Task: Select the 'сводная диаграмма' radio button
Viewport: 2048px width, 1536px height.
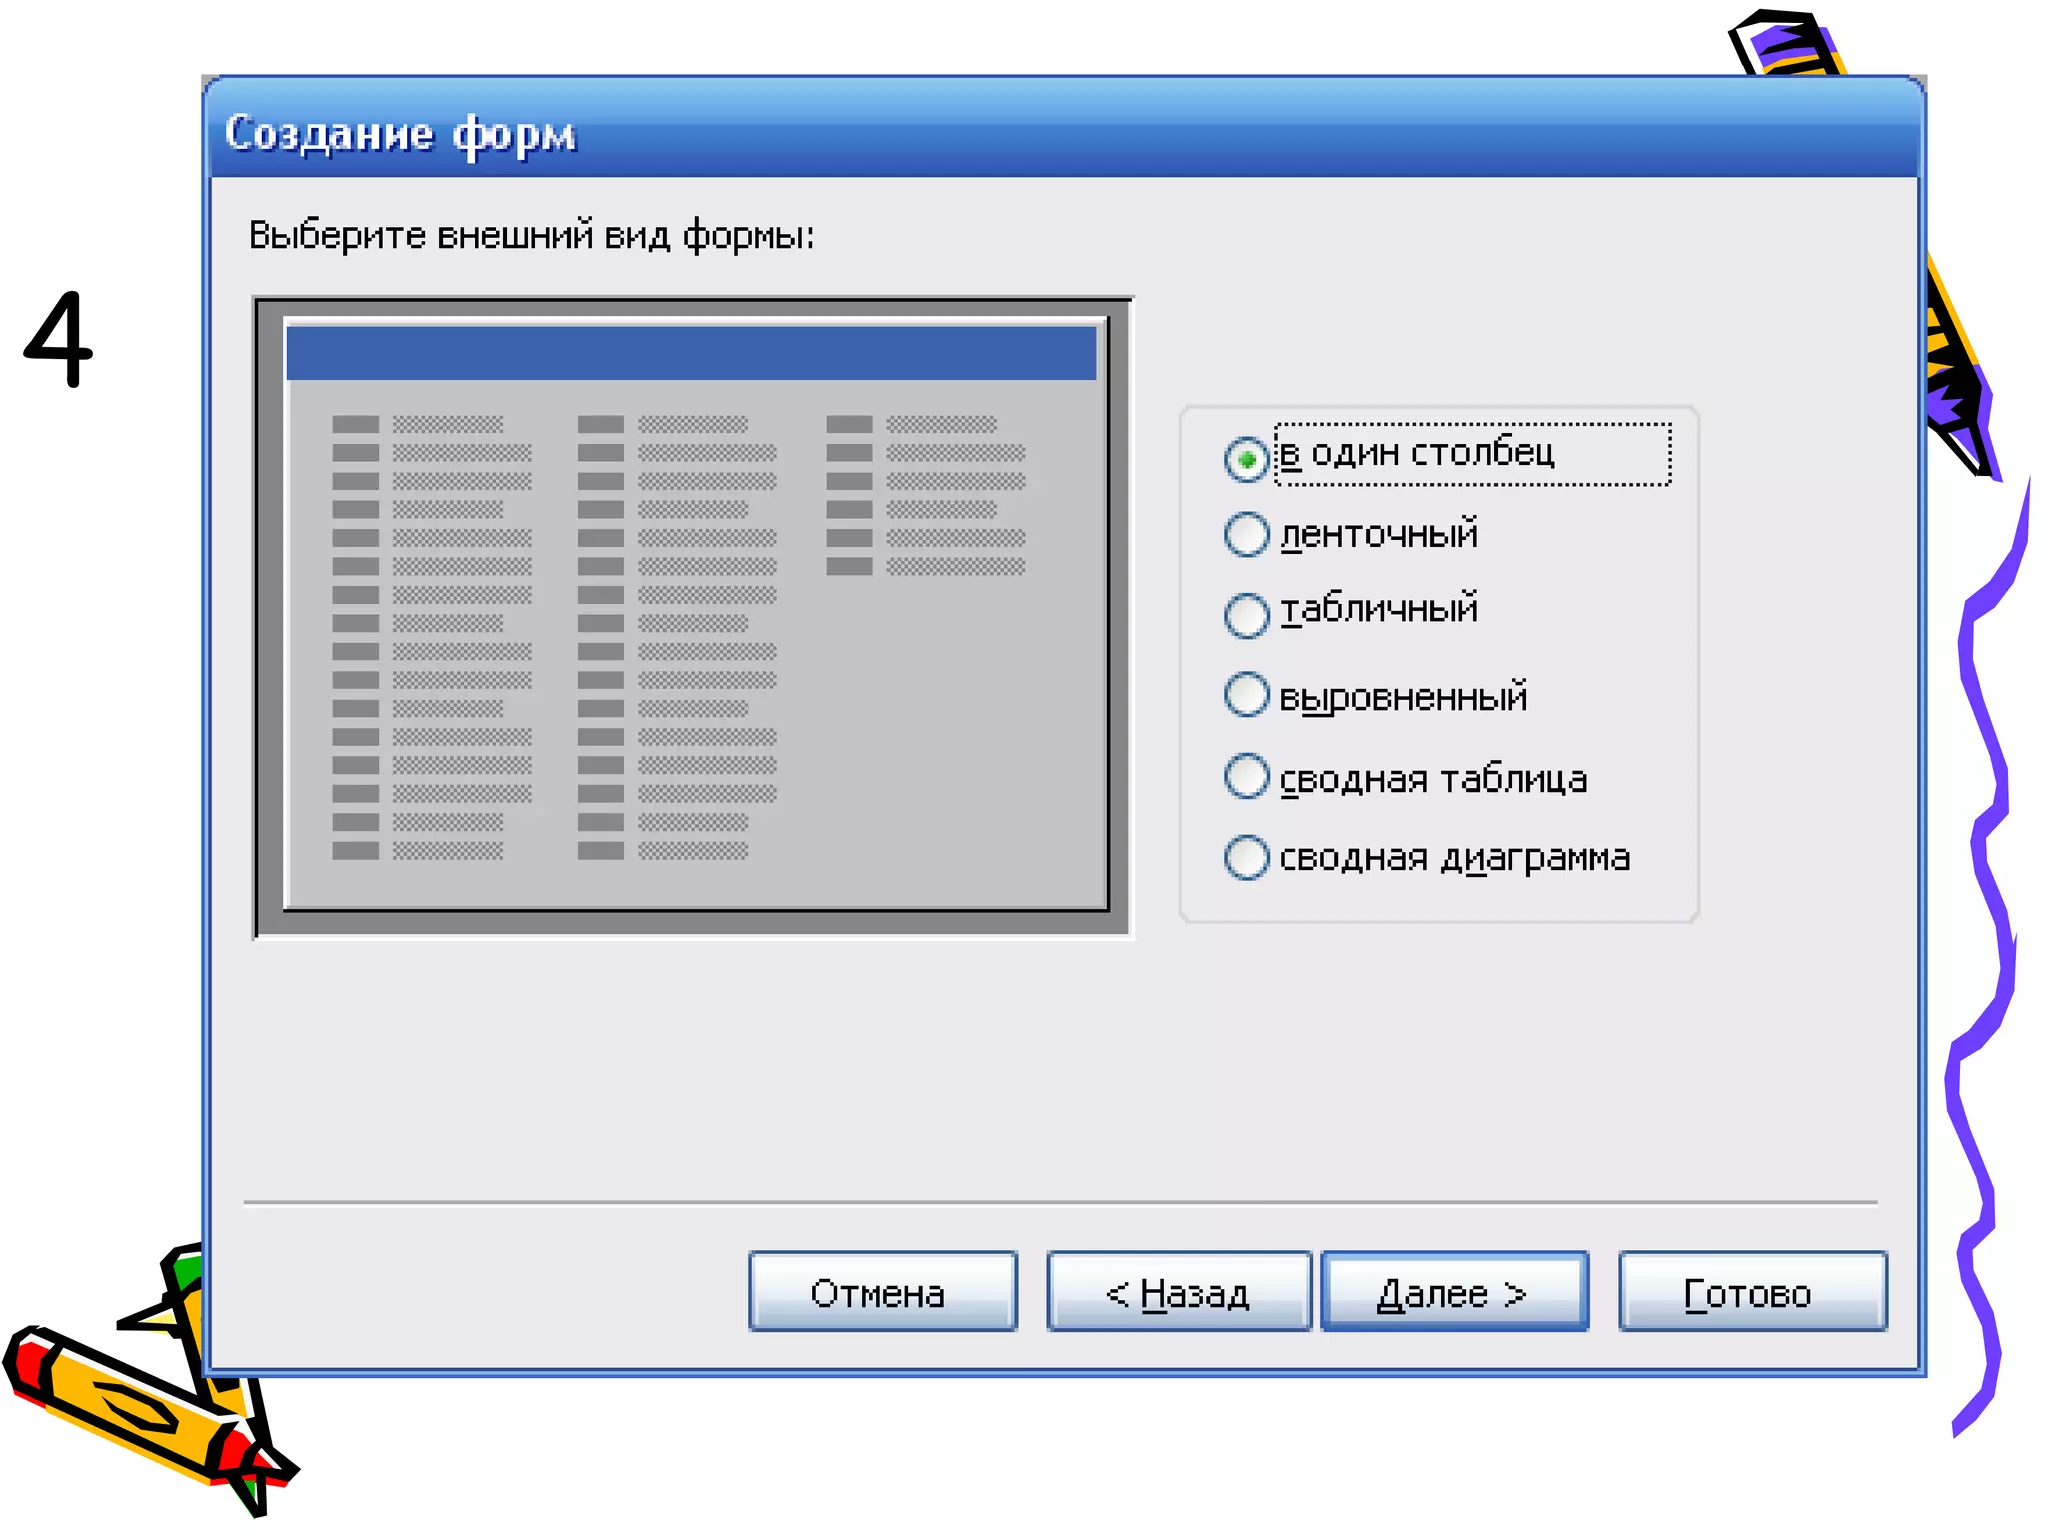Action: [x=1247, y=857]
